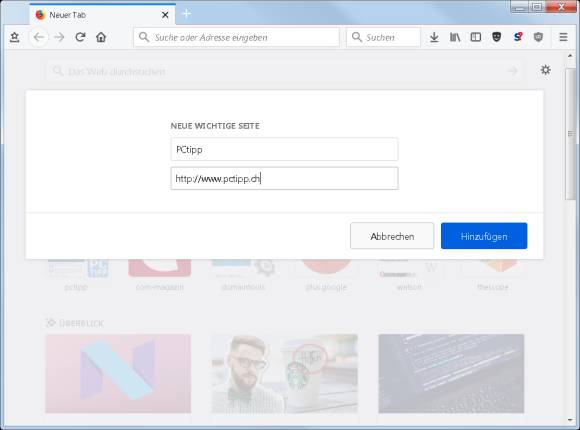The height and width of the screenshot is (430, 580).
Task: Click the Das Web durchsuchen search box
Action: pos(284,71)
